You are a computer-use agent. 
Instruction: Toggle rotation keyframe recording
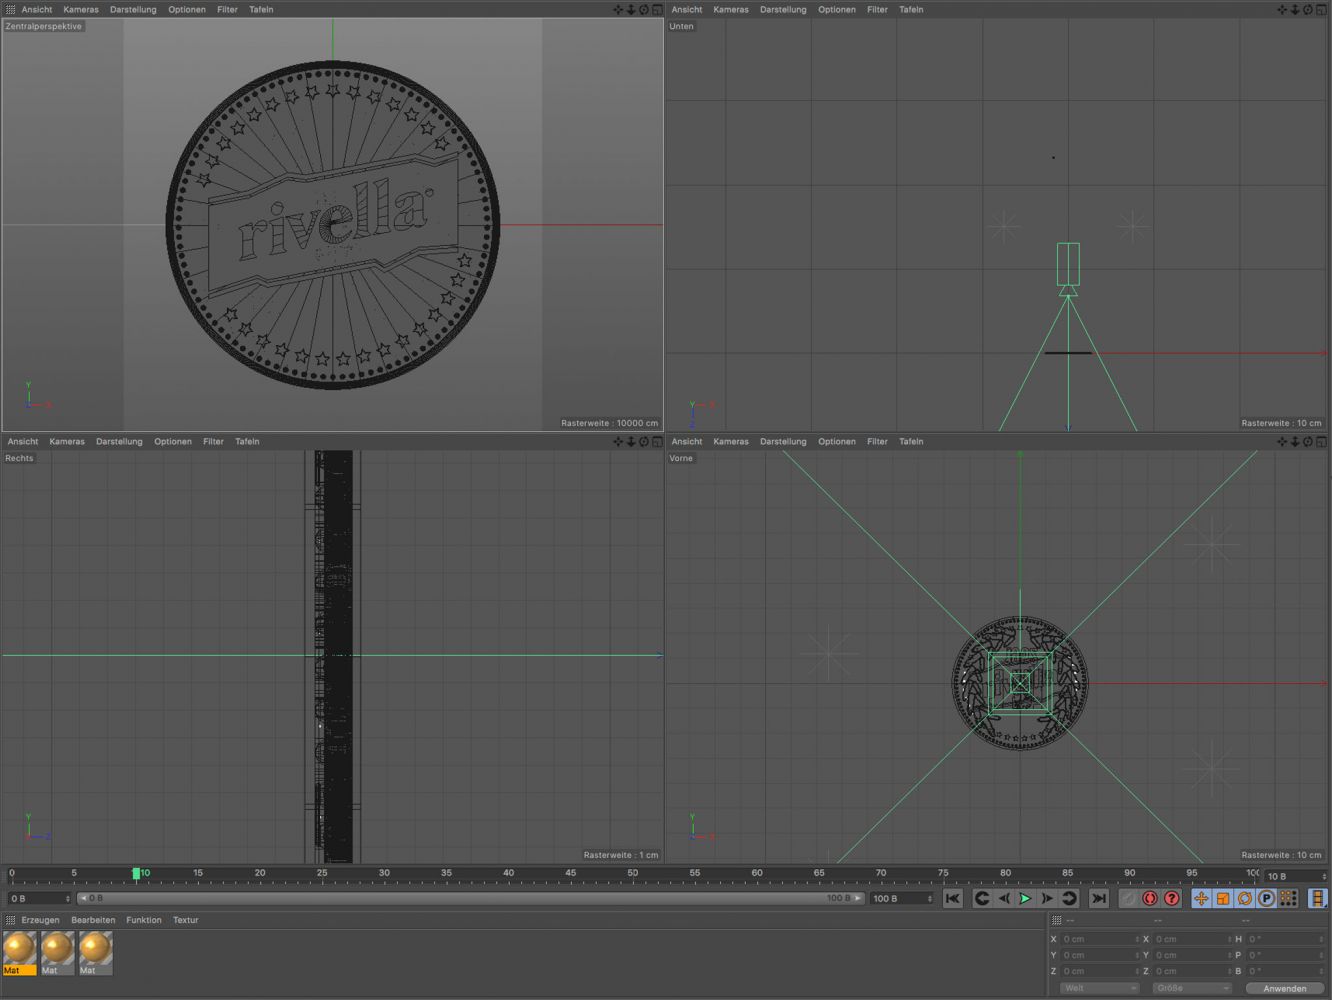(1245, 898)
